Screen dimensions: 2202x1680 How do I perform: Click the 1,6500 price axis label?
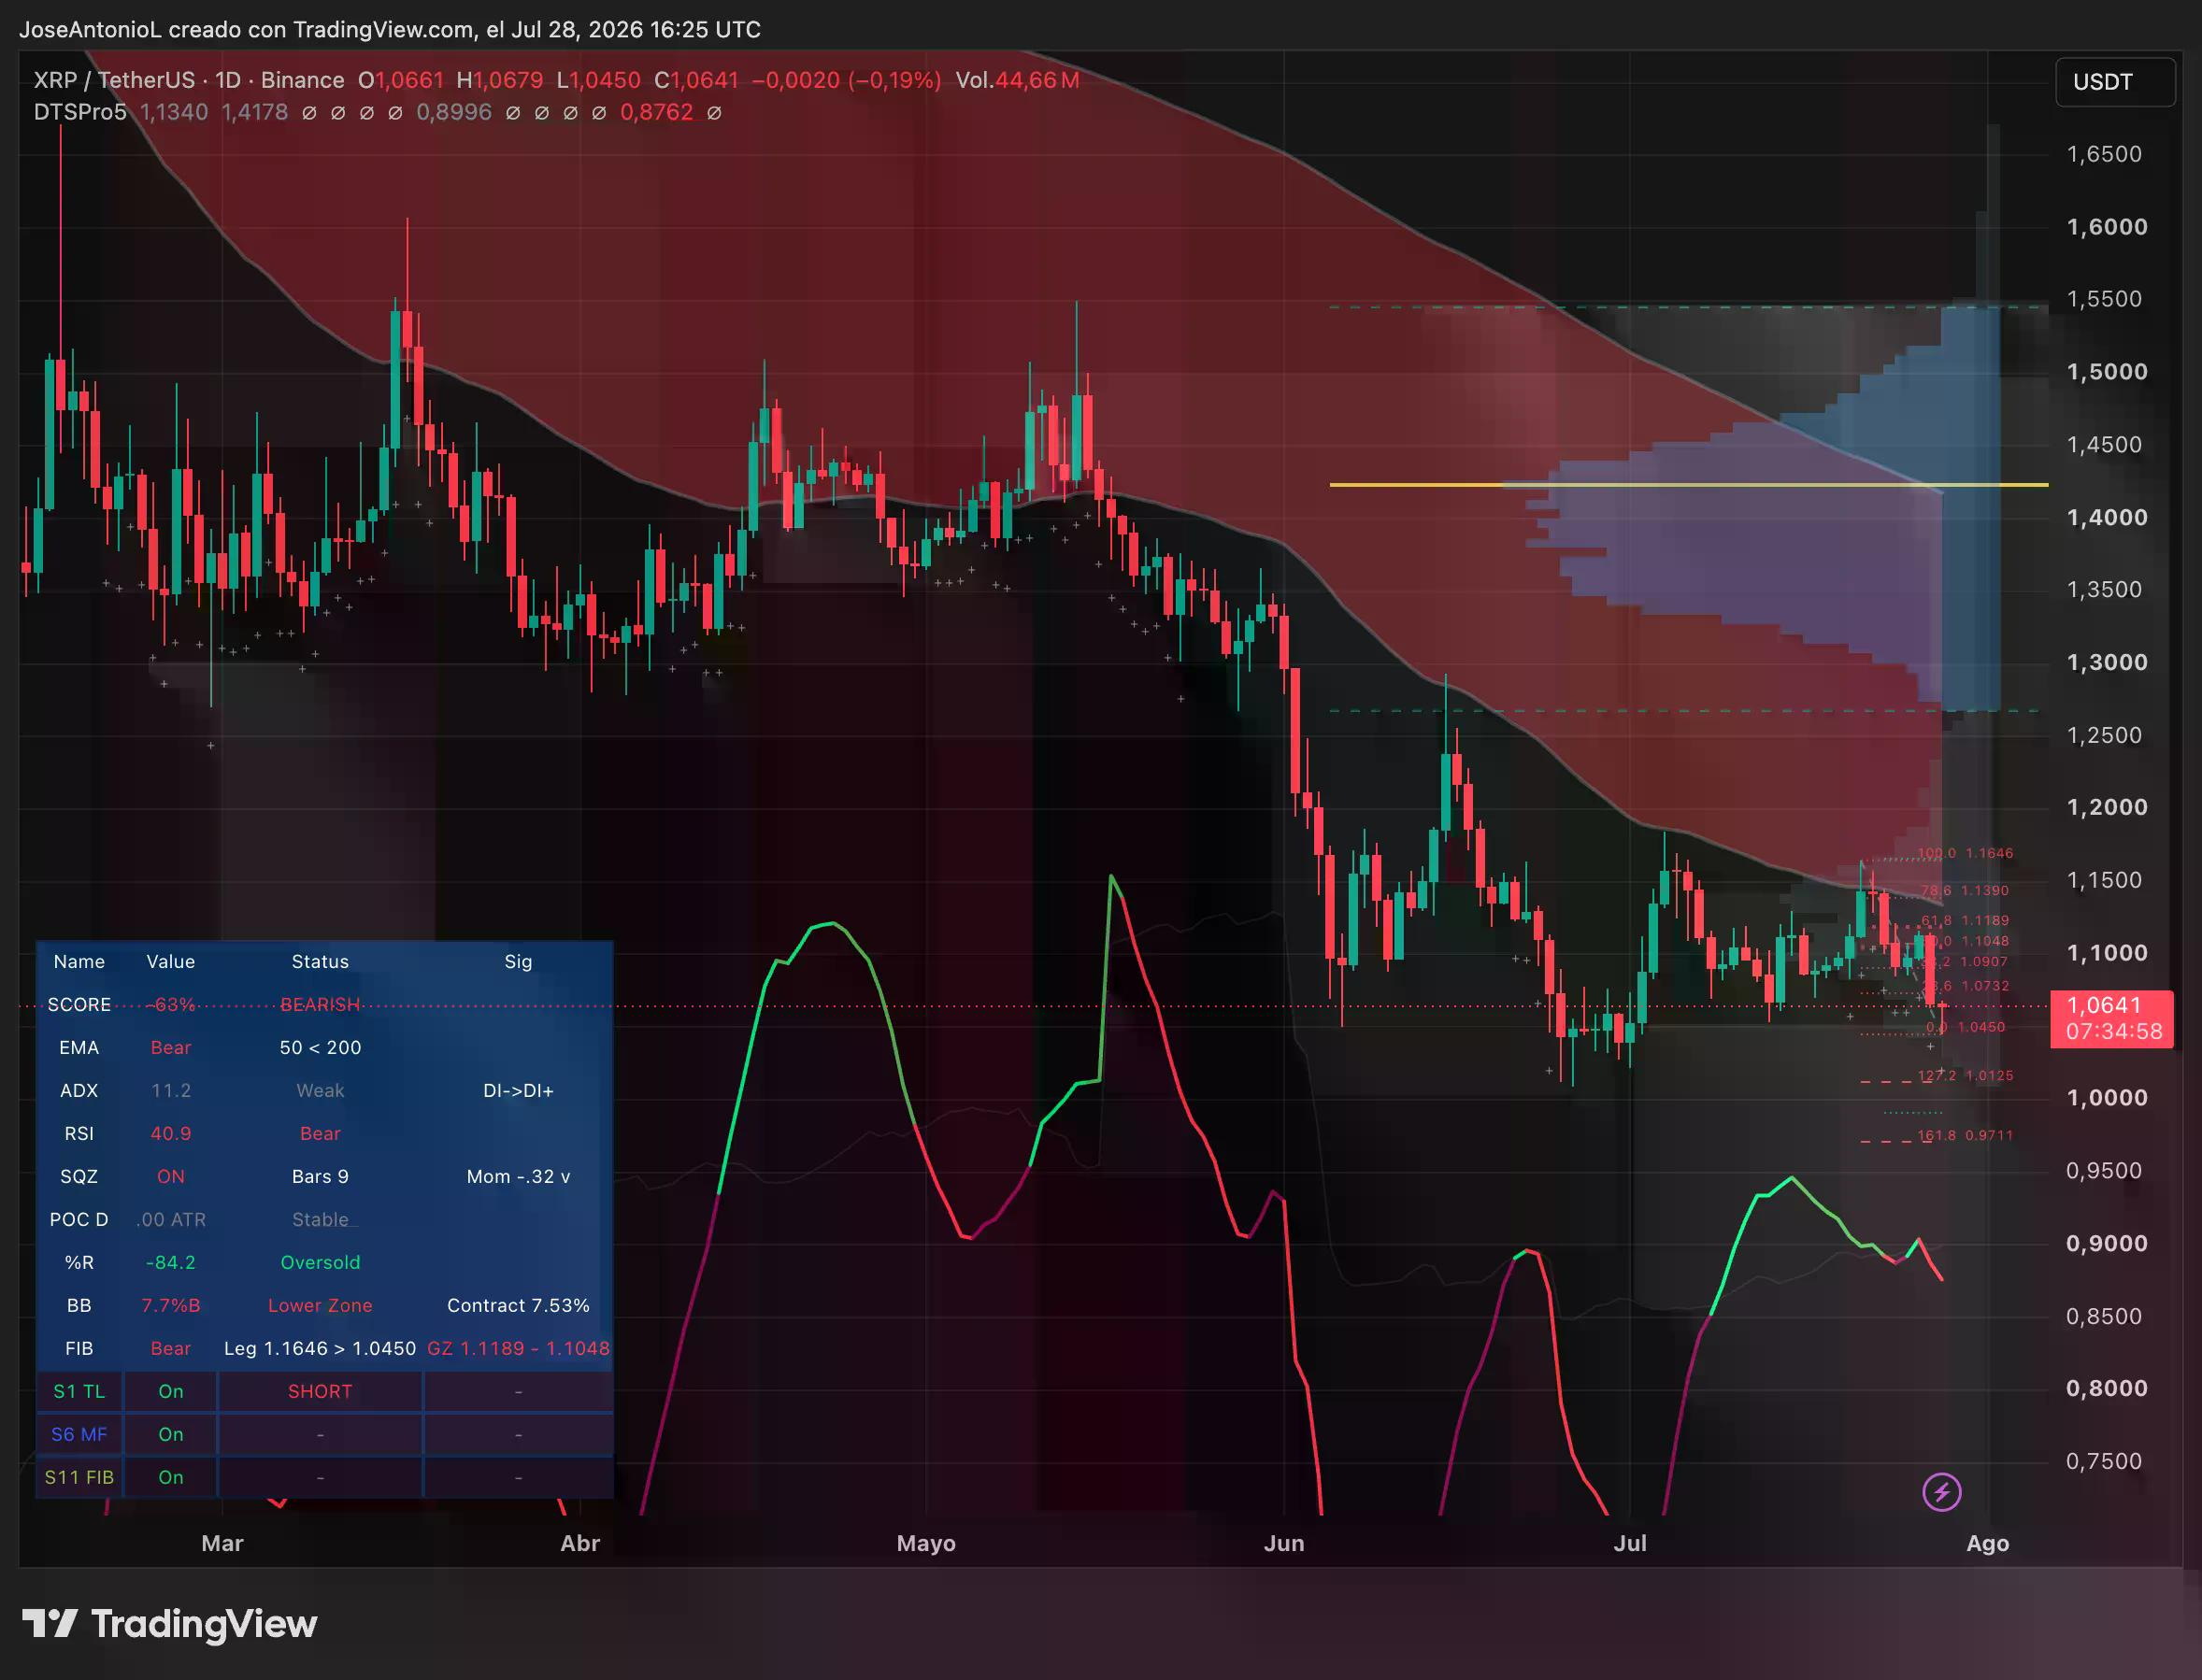coord(2105,154)
